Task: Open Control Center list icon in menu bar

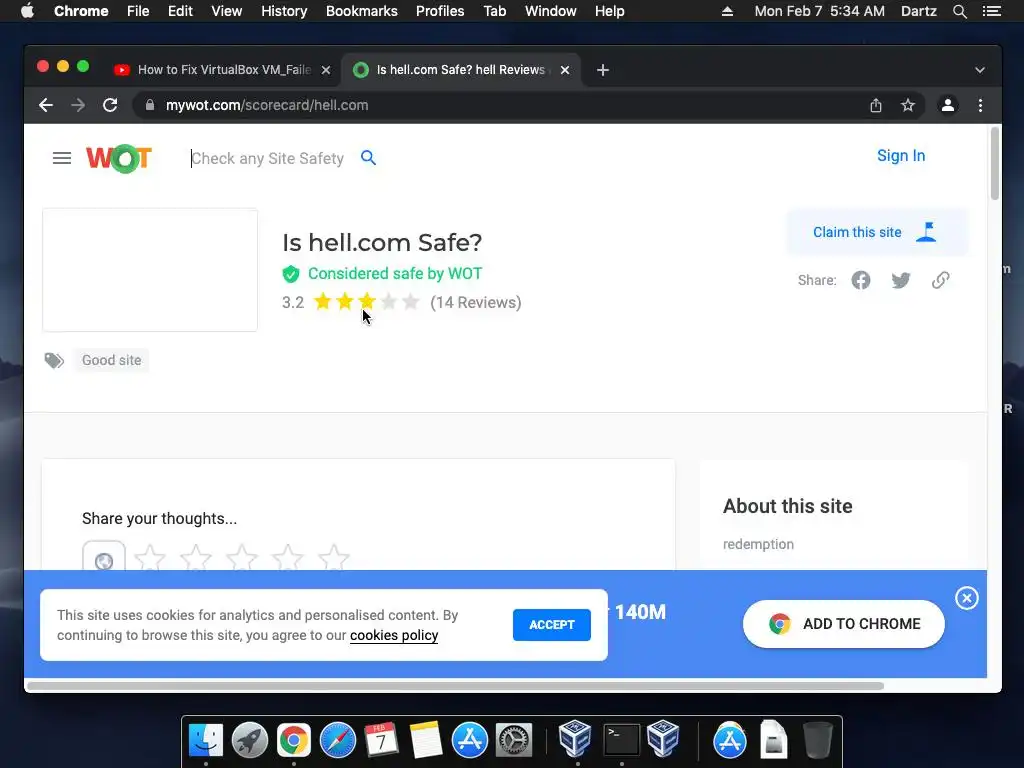Action: point(992,11)
